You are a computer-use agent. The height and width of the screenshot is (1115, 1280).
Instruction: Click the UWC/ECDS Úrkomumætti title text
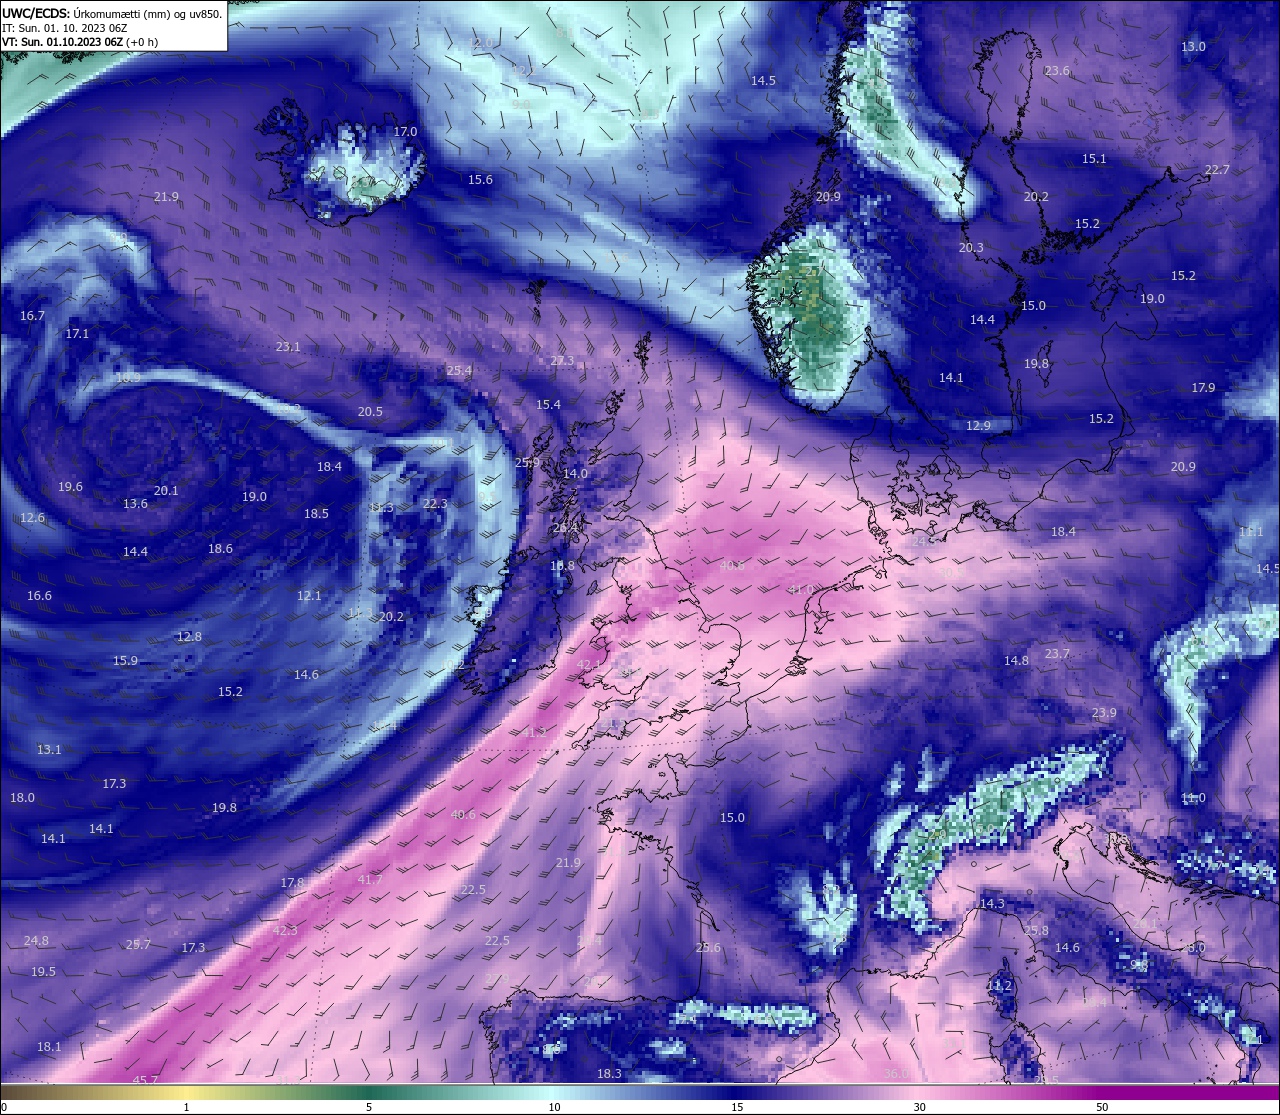click(112, 14)
